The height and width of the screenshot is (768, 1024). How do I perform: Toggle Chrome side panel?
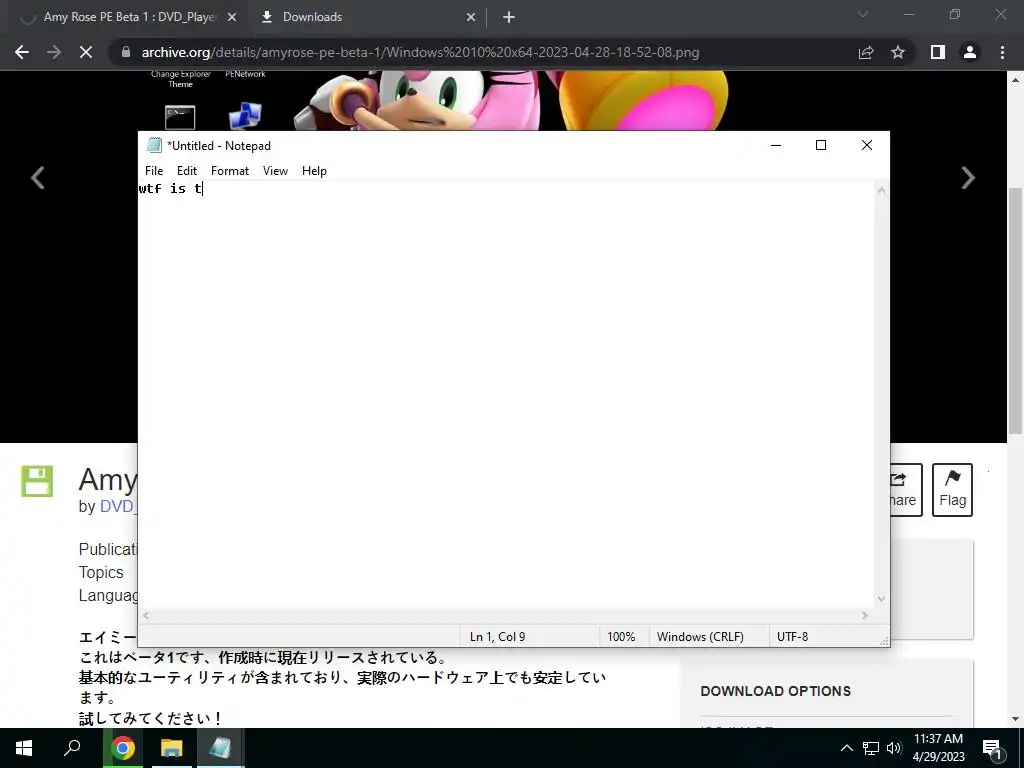[x=938, y=52]
